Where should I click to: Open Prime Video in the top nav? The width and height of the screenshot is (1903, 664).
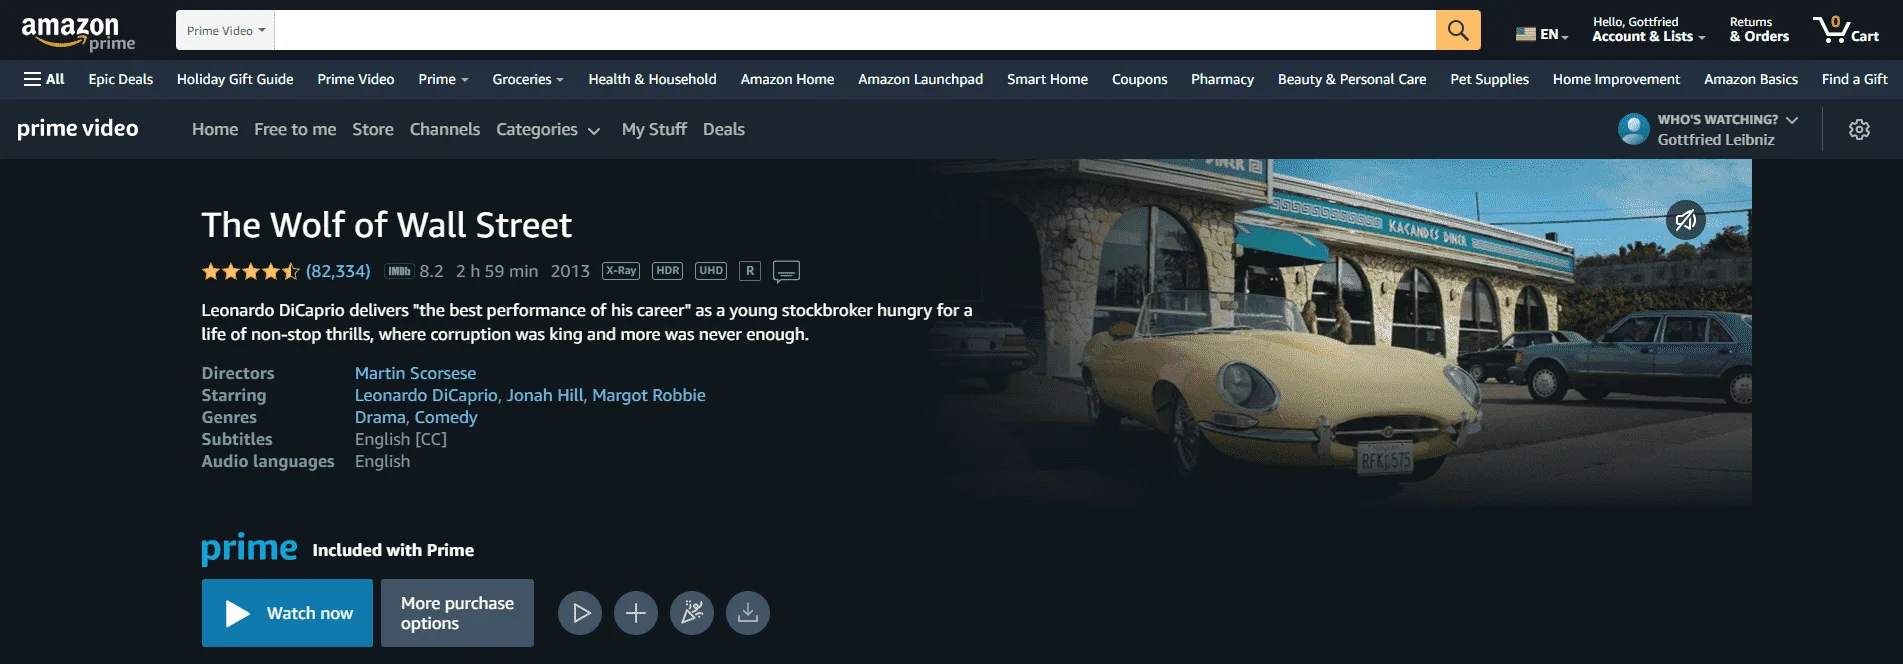(356, 79)
